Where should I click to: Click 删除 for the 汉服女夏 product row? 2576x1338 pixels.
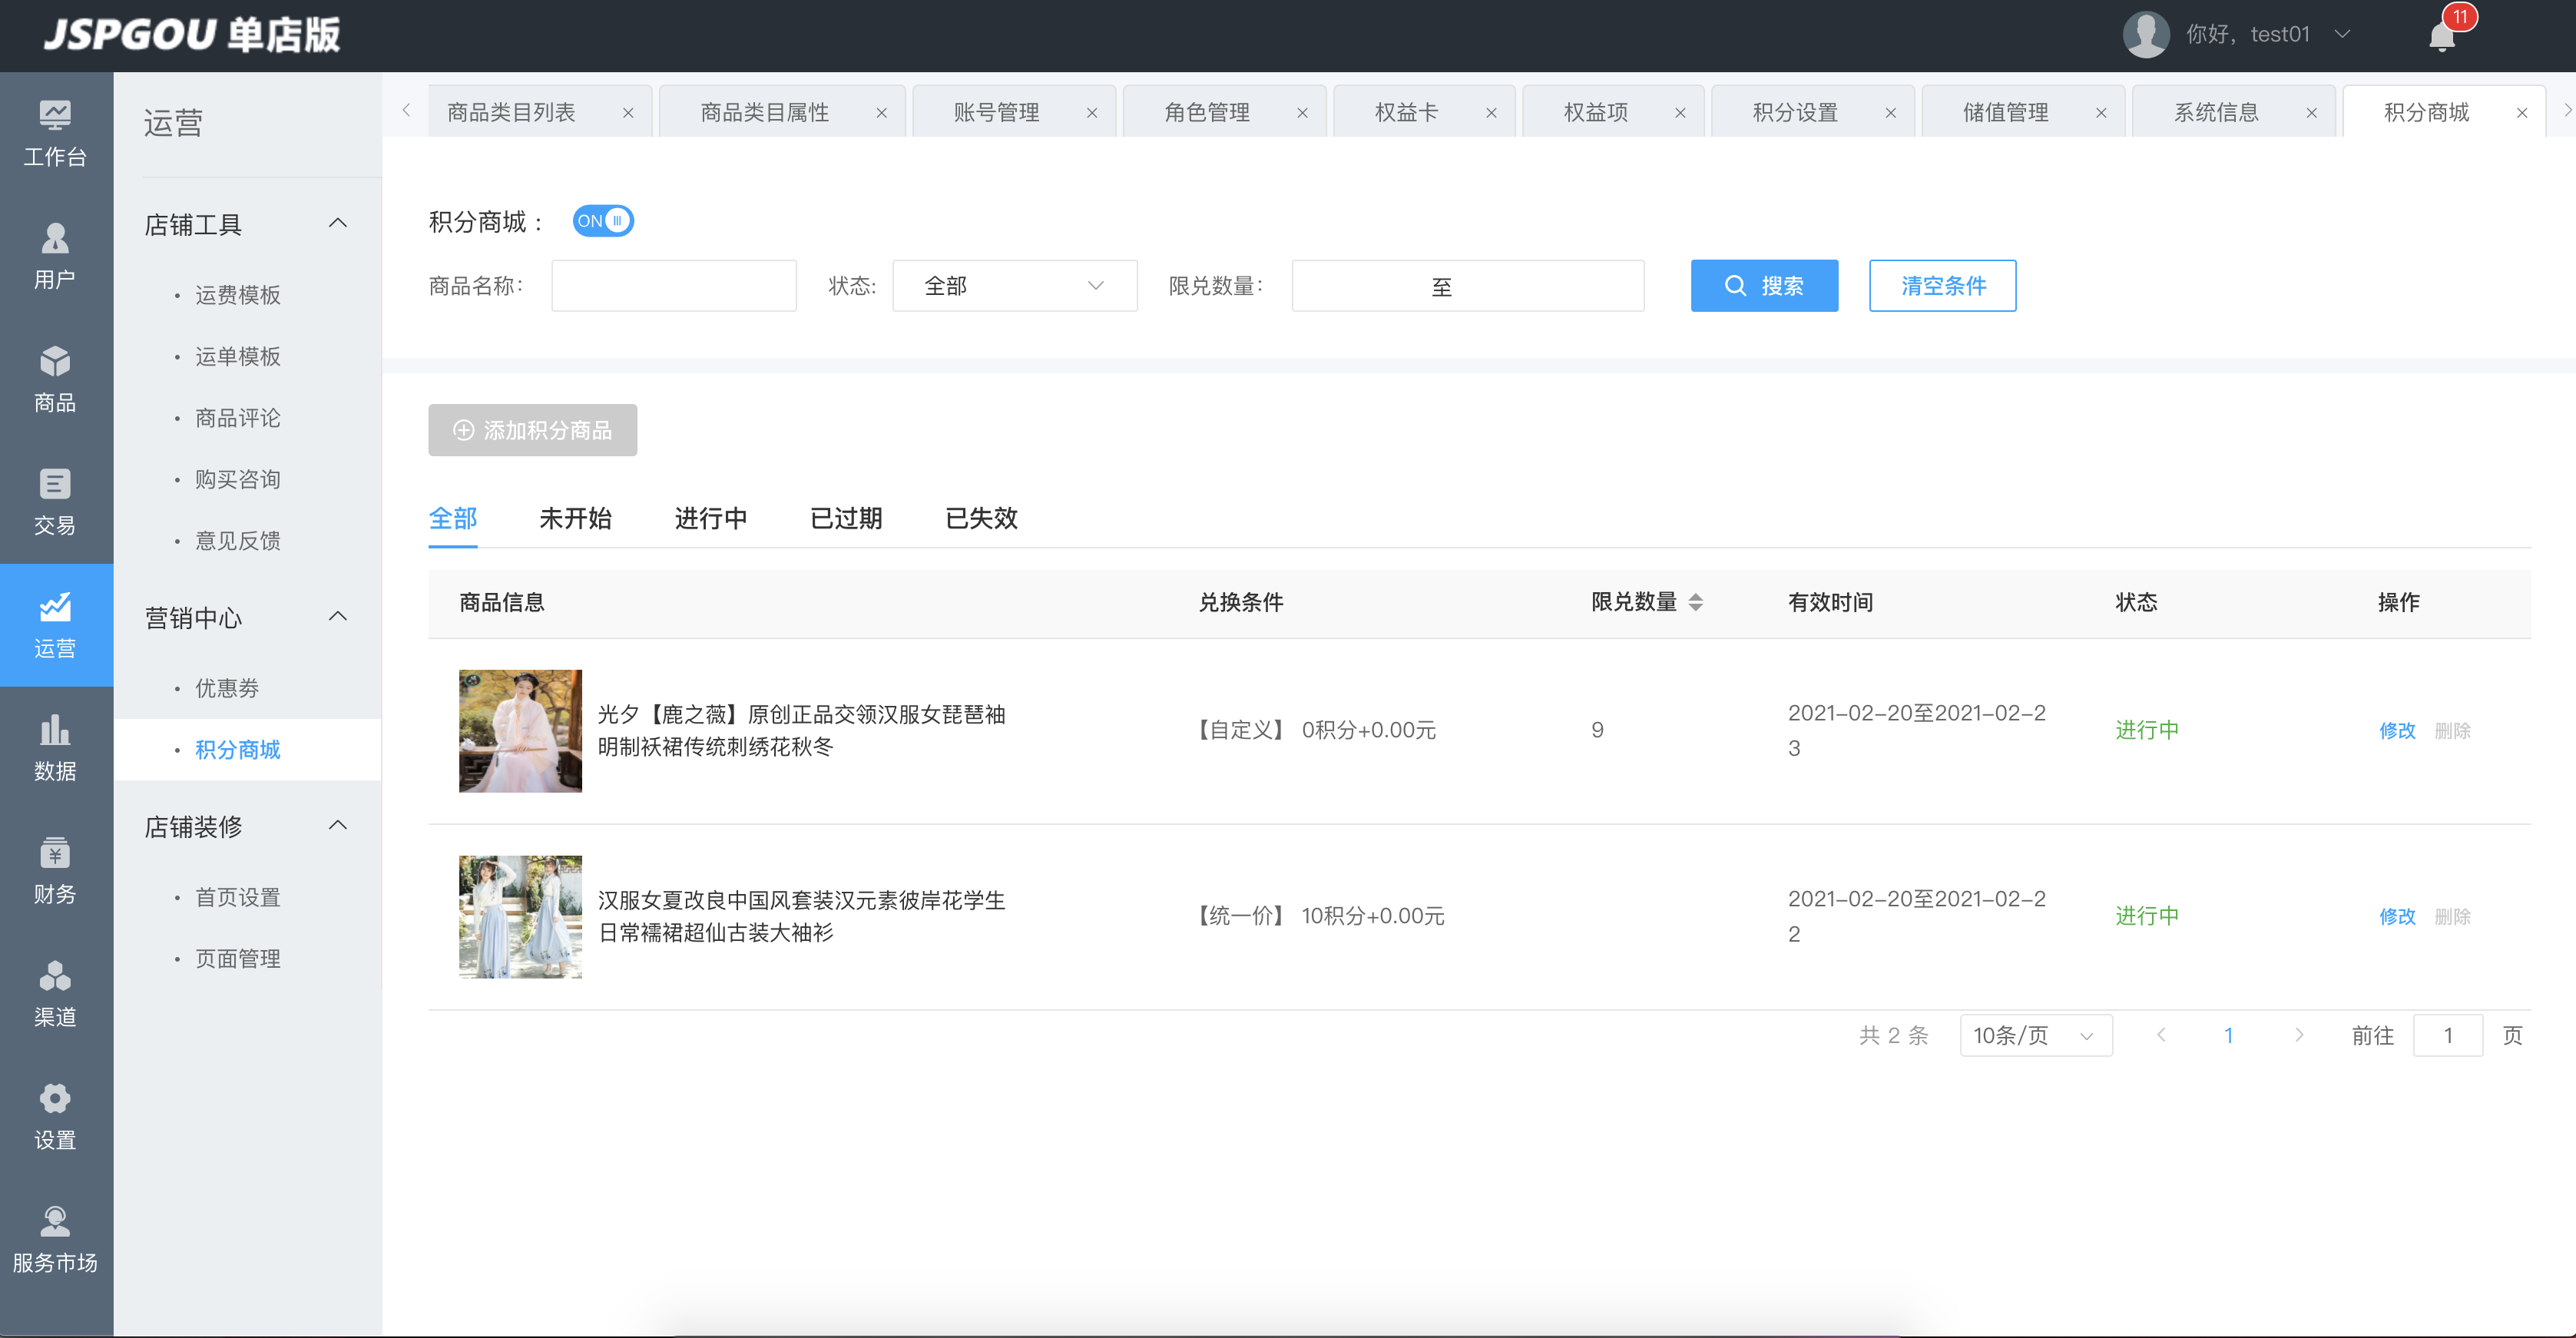pyautogui.click(x=2452, y=917)
